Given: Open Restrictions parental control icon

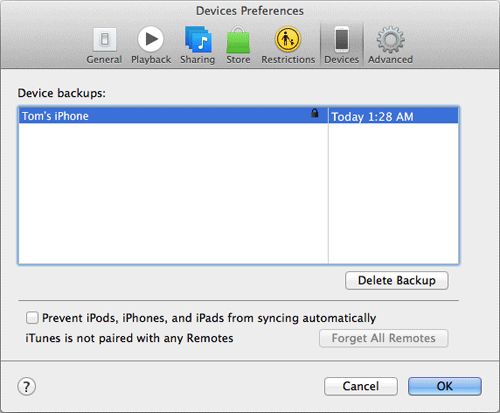Looking at the screenshot, I should click(288, 39).
